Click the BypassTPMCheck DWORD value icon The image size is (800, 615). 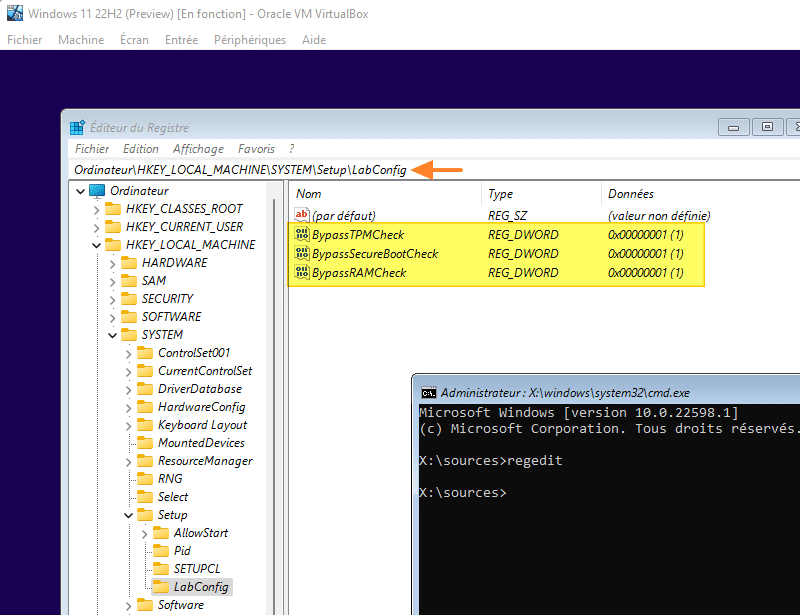tap(302, 235)
